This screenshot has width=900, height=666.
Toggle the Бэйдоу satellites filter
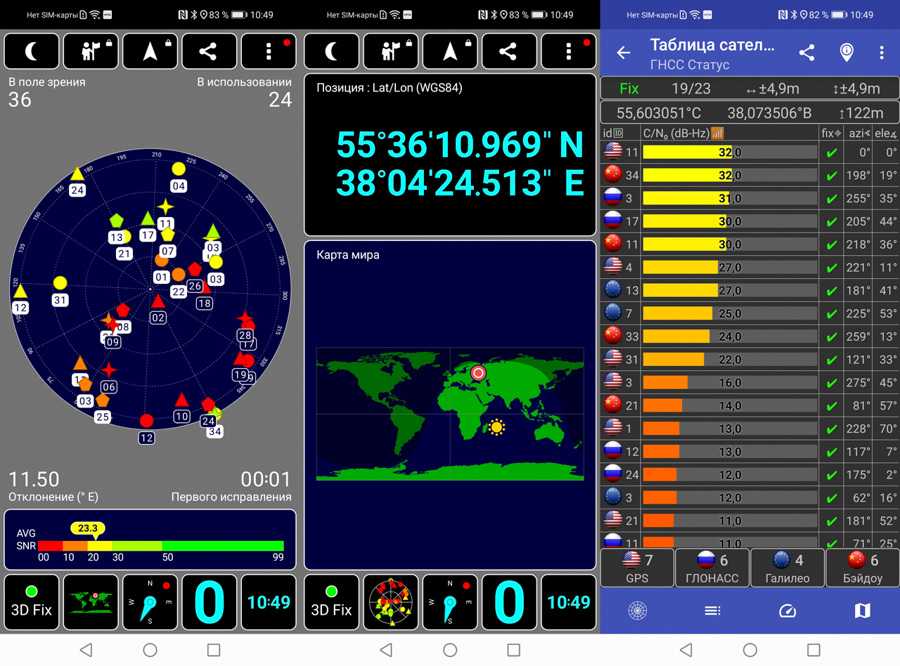[x=861, y=567]
